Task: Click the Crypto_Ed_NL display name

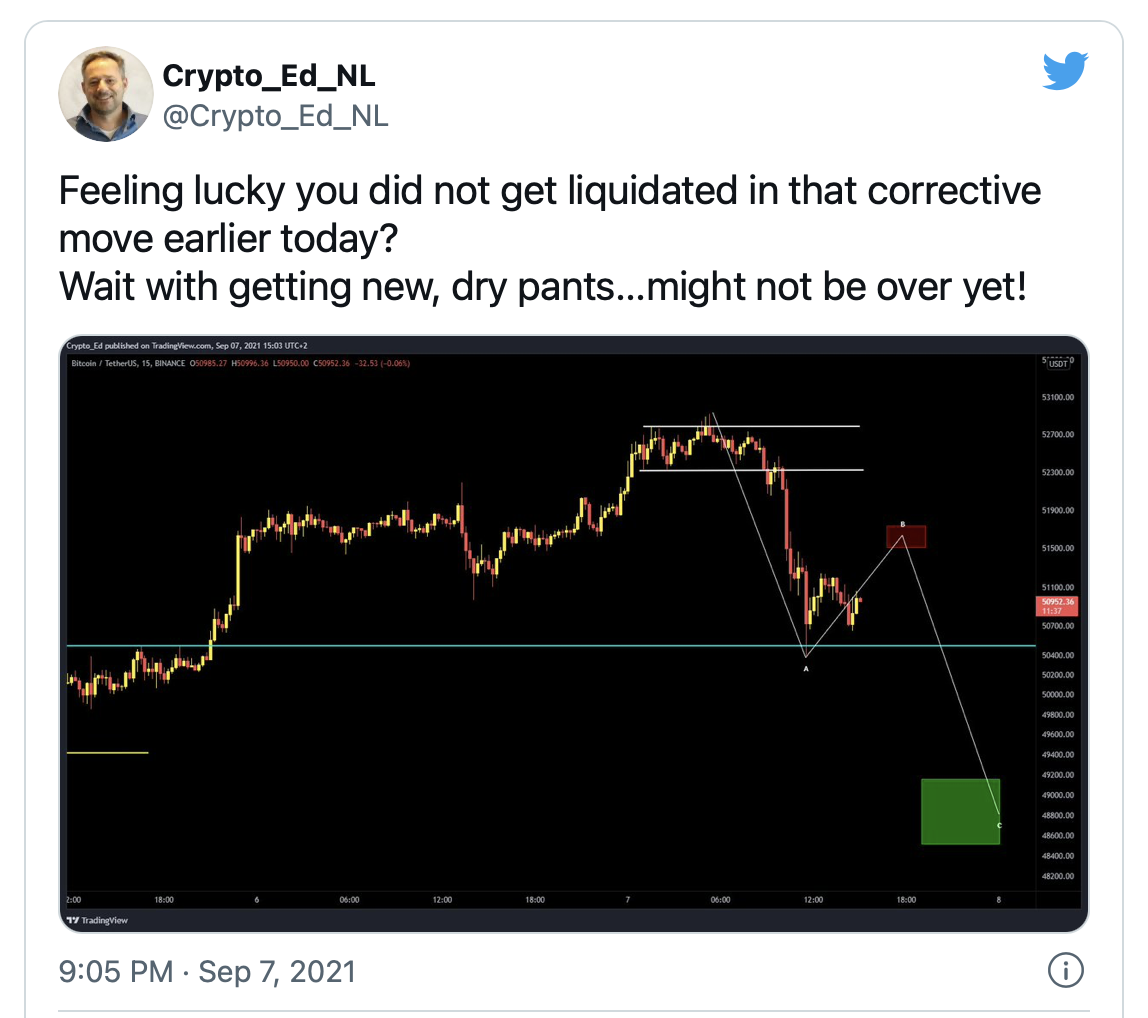Action: pos(269,75)
